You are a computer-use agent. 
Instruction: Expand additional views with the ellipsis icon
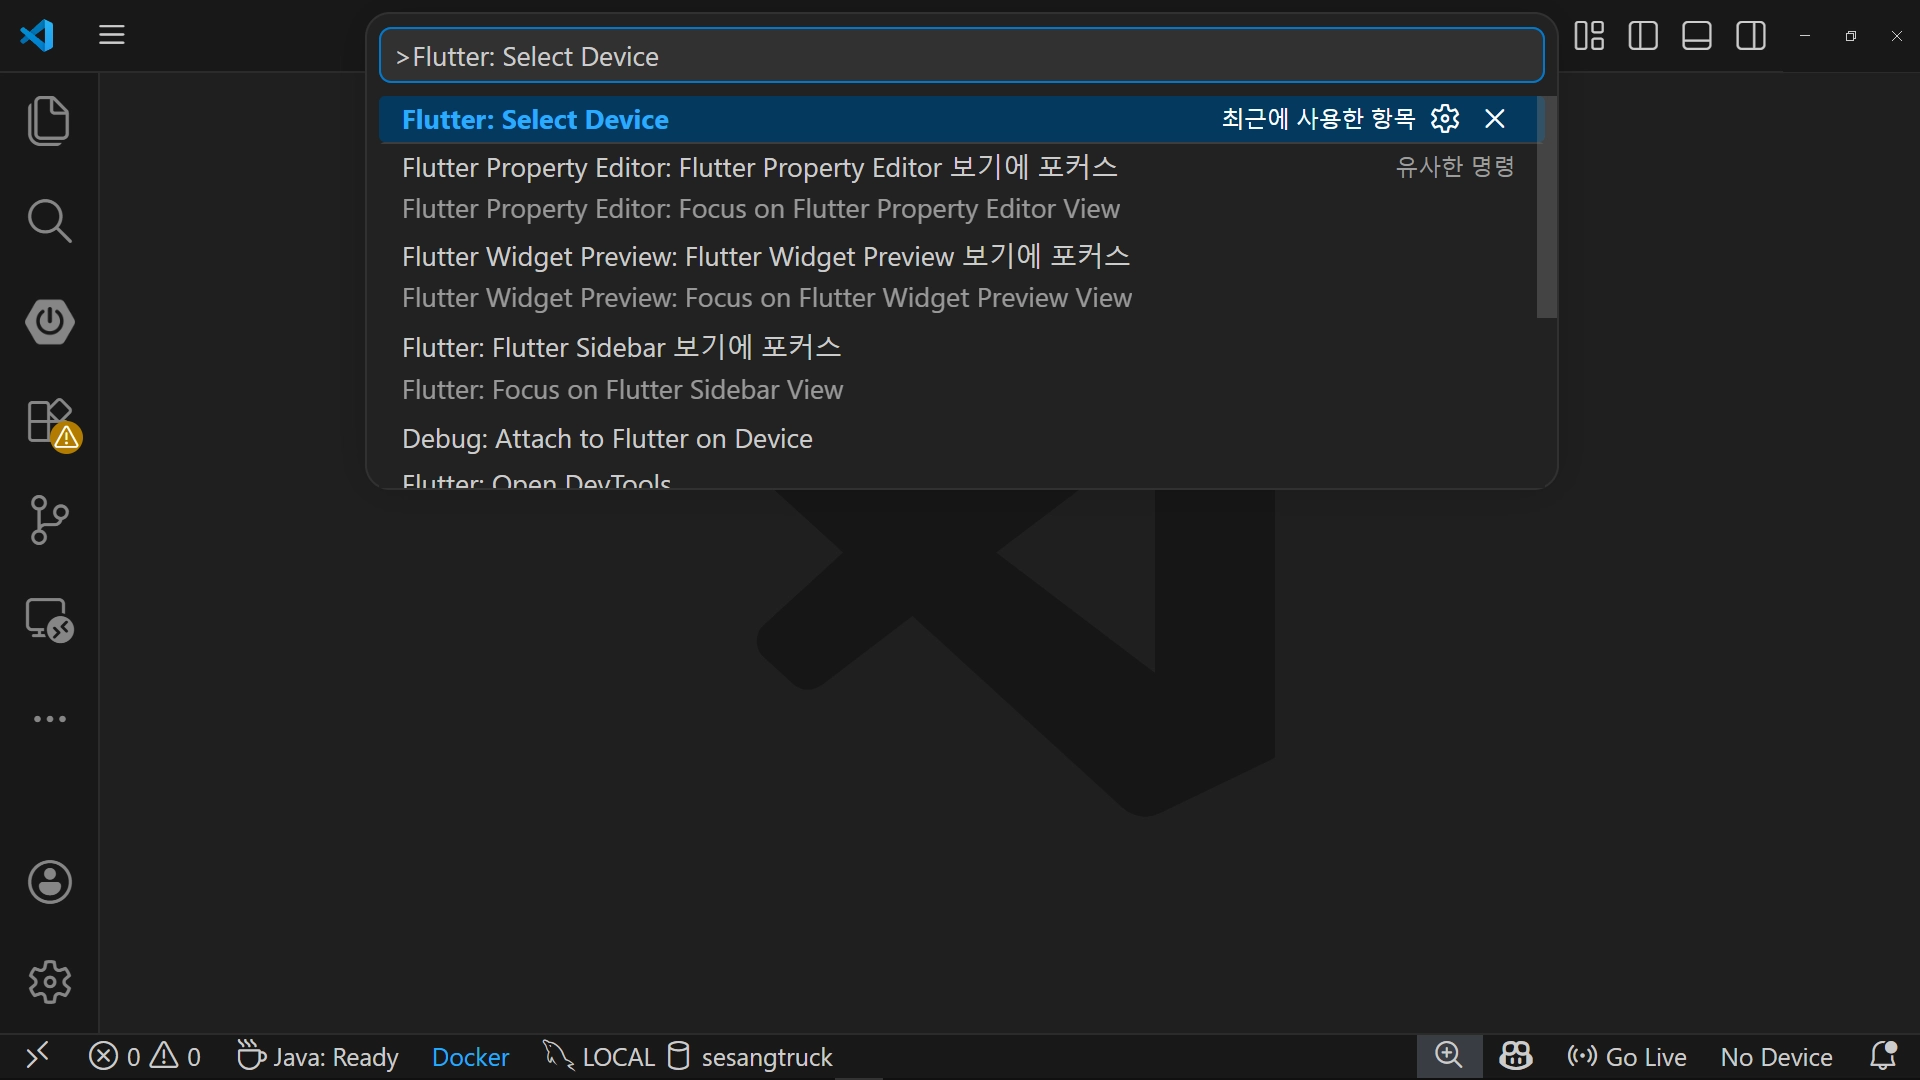[49, 719]
